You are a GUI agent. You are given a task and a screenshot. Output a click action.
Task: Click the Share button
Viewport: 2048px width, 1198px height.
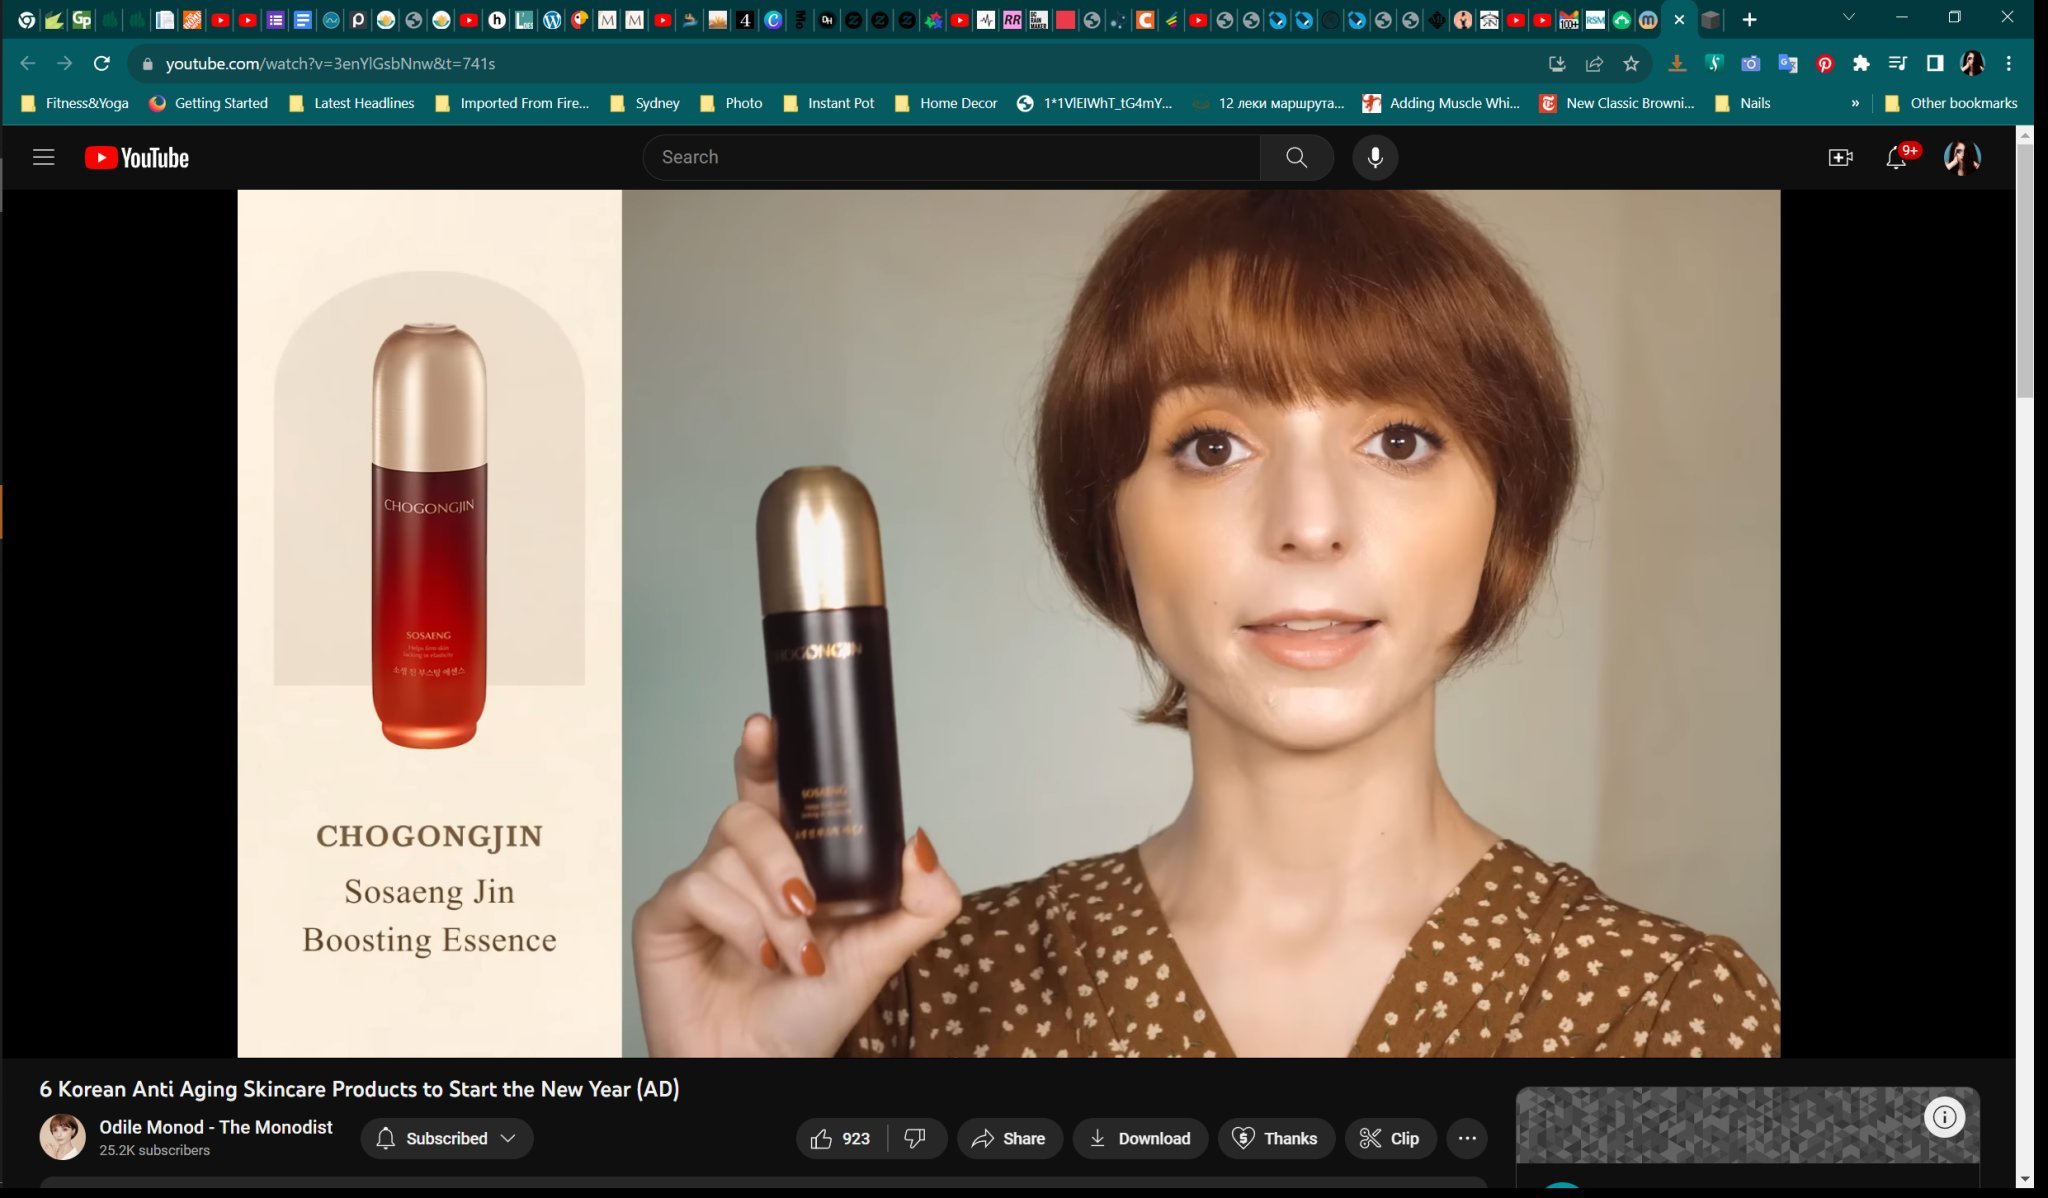[1009, 1138]
